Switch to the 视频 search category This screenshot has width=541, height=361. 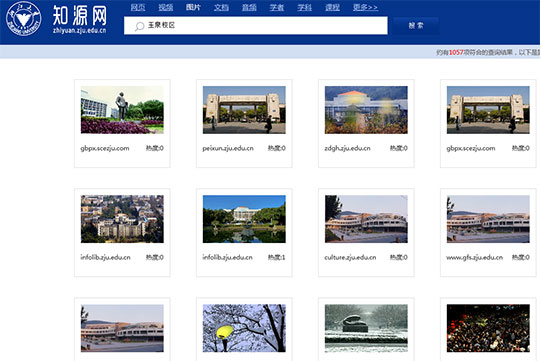point(166,7)
